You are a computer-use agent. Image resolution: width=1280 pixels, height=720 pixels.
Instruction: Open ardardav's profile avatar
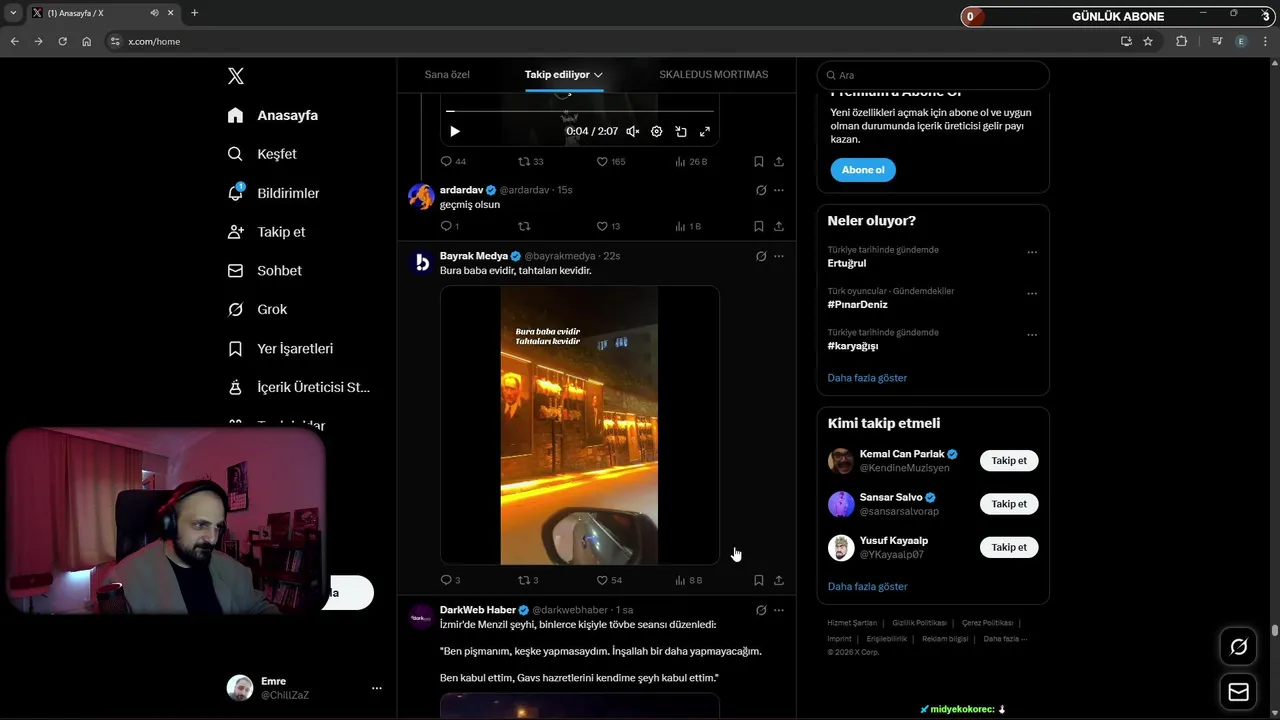pos(421,196)
